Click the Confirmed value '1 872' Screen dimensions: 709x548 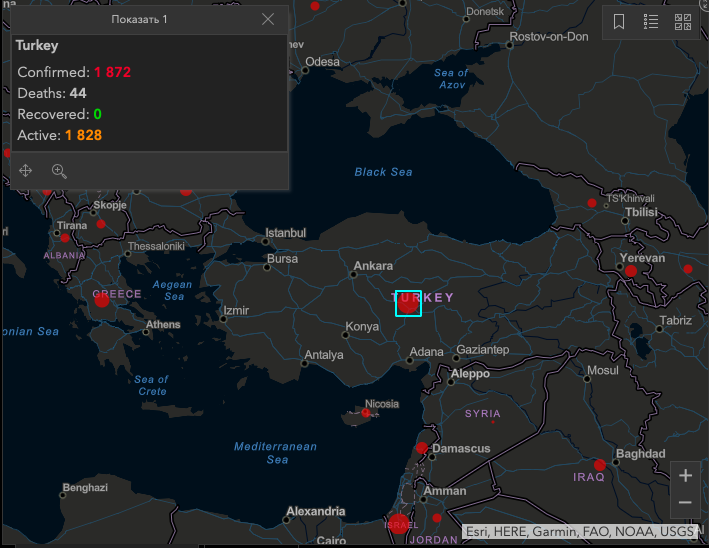pos(113,72)
